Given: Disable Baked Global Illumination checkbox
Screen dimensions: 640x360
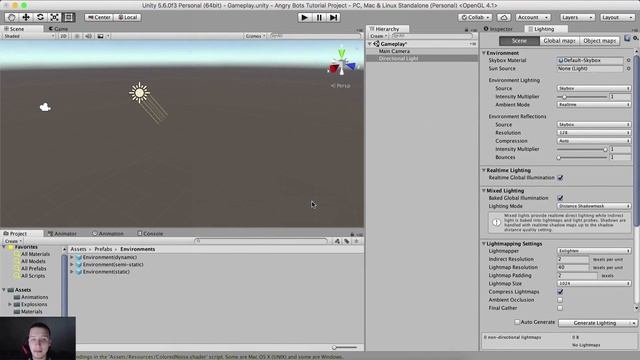Looking at the screenshot, I should 560,198.
